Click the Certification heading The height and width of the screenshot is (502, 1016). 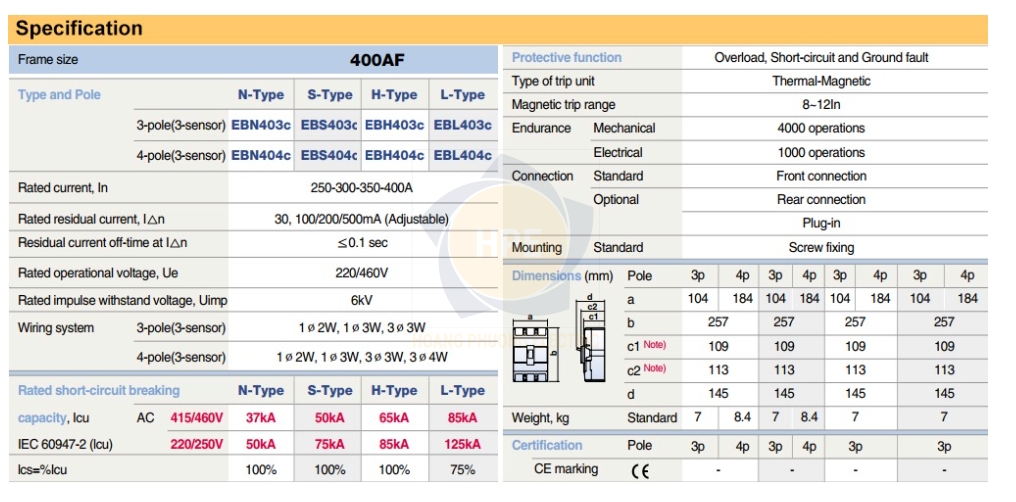547,446
